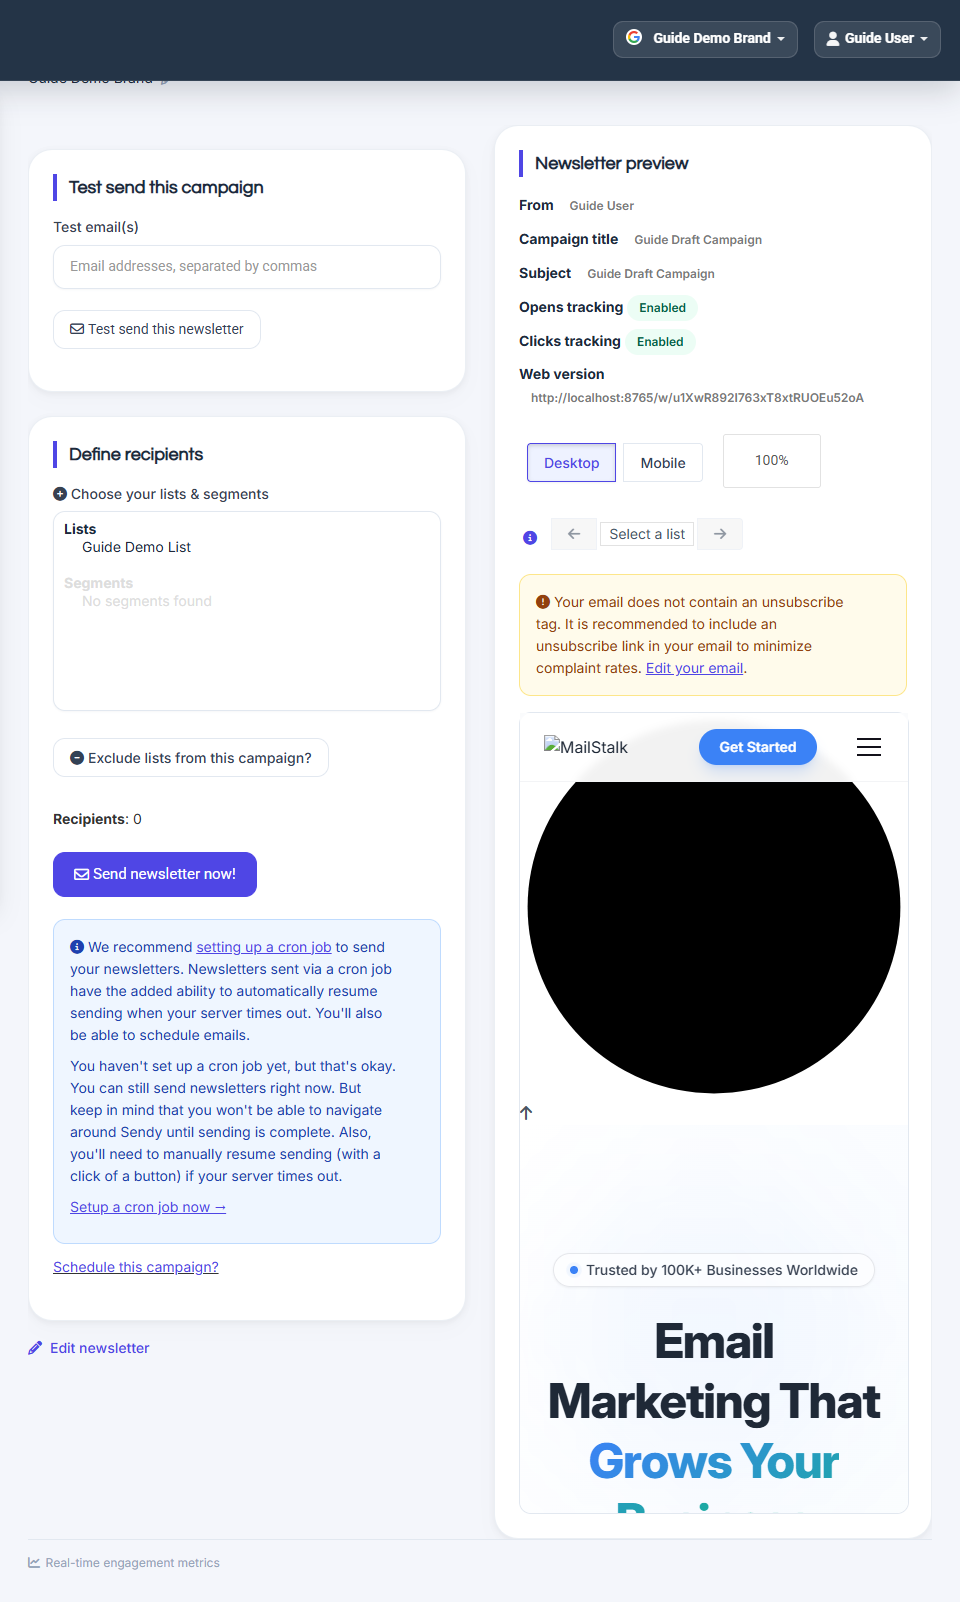Click the up arrow icon in preview
This screenshot has width=960, height=1602.
pos(526,1113)
